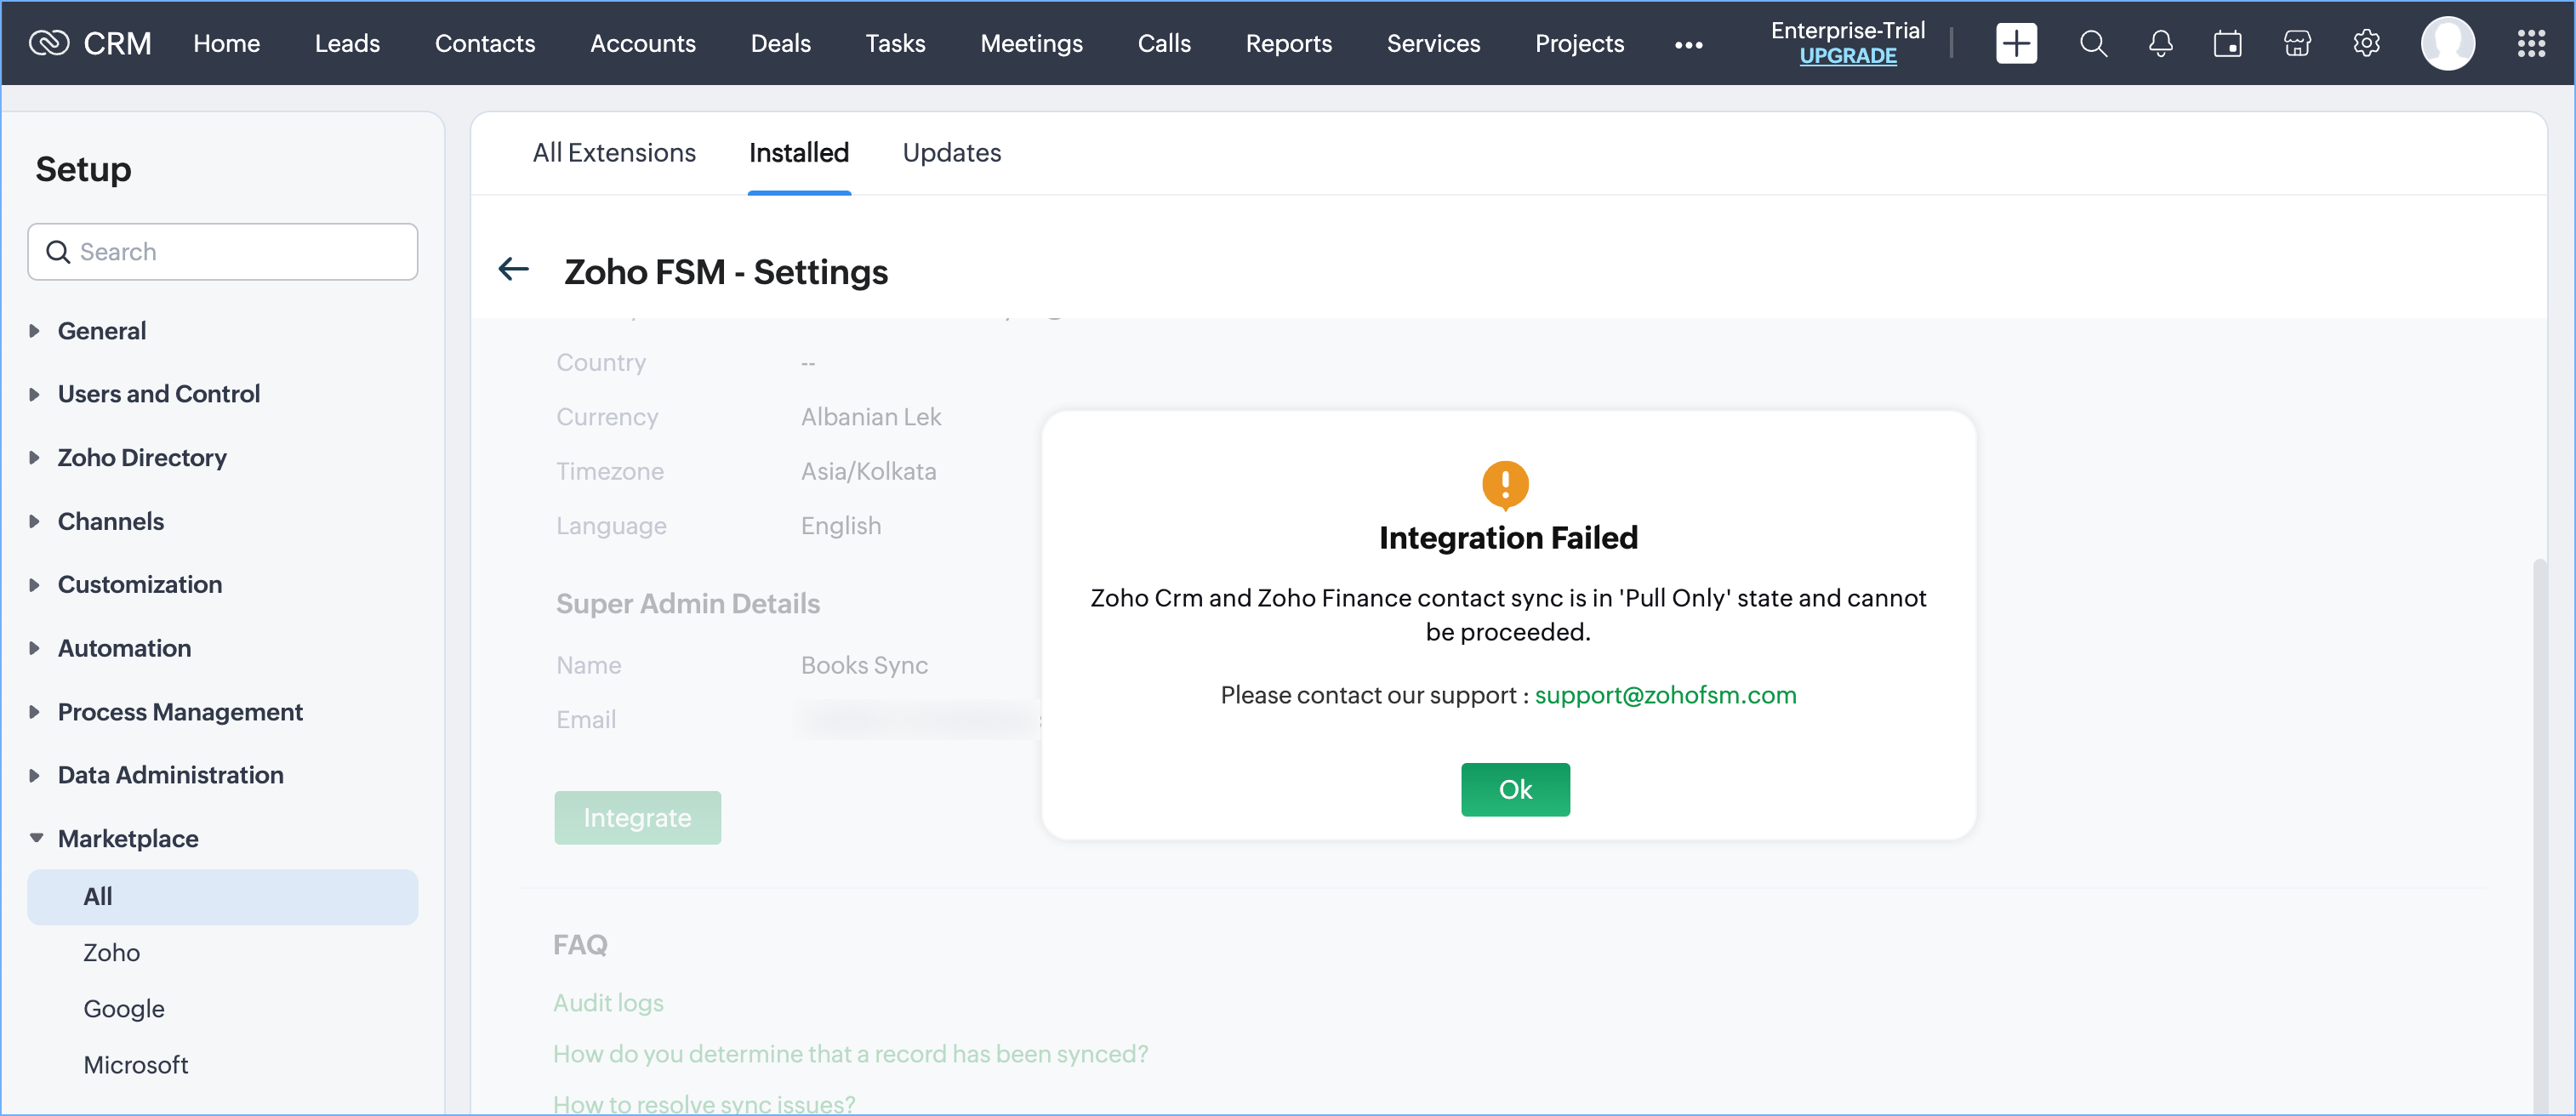The image size is (2576, 1116).
Task: Select Google under Marketplace
Action: click(124, 1008)
